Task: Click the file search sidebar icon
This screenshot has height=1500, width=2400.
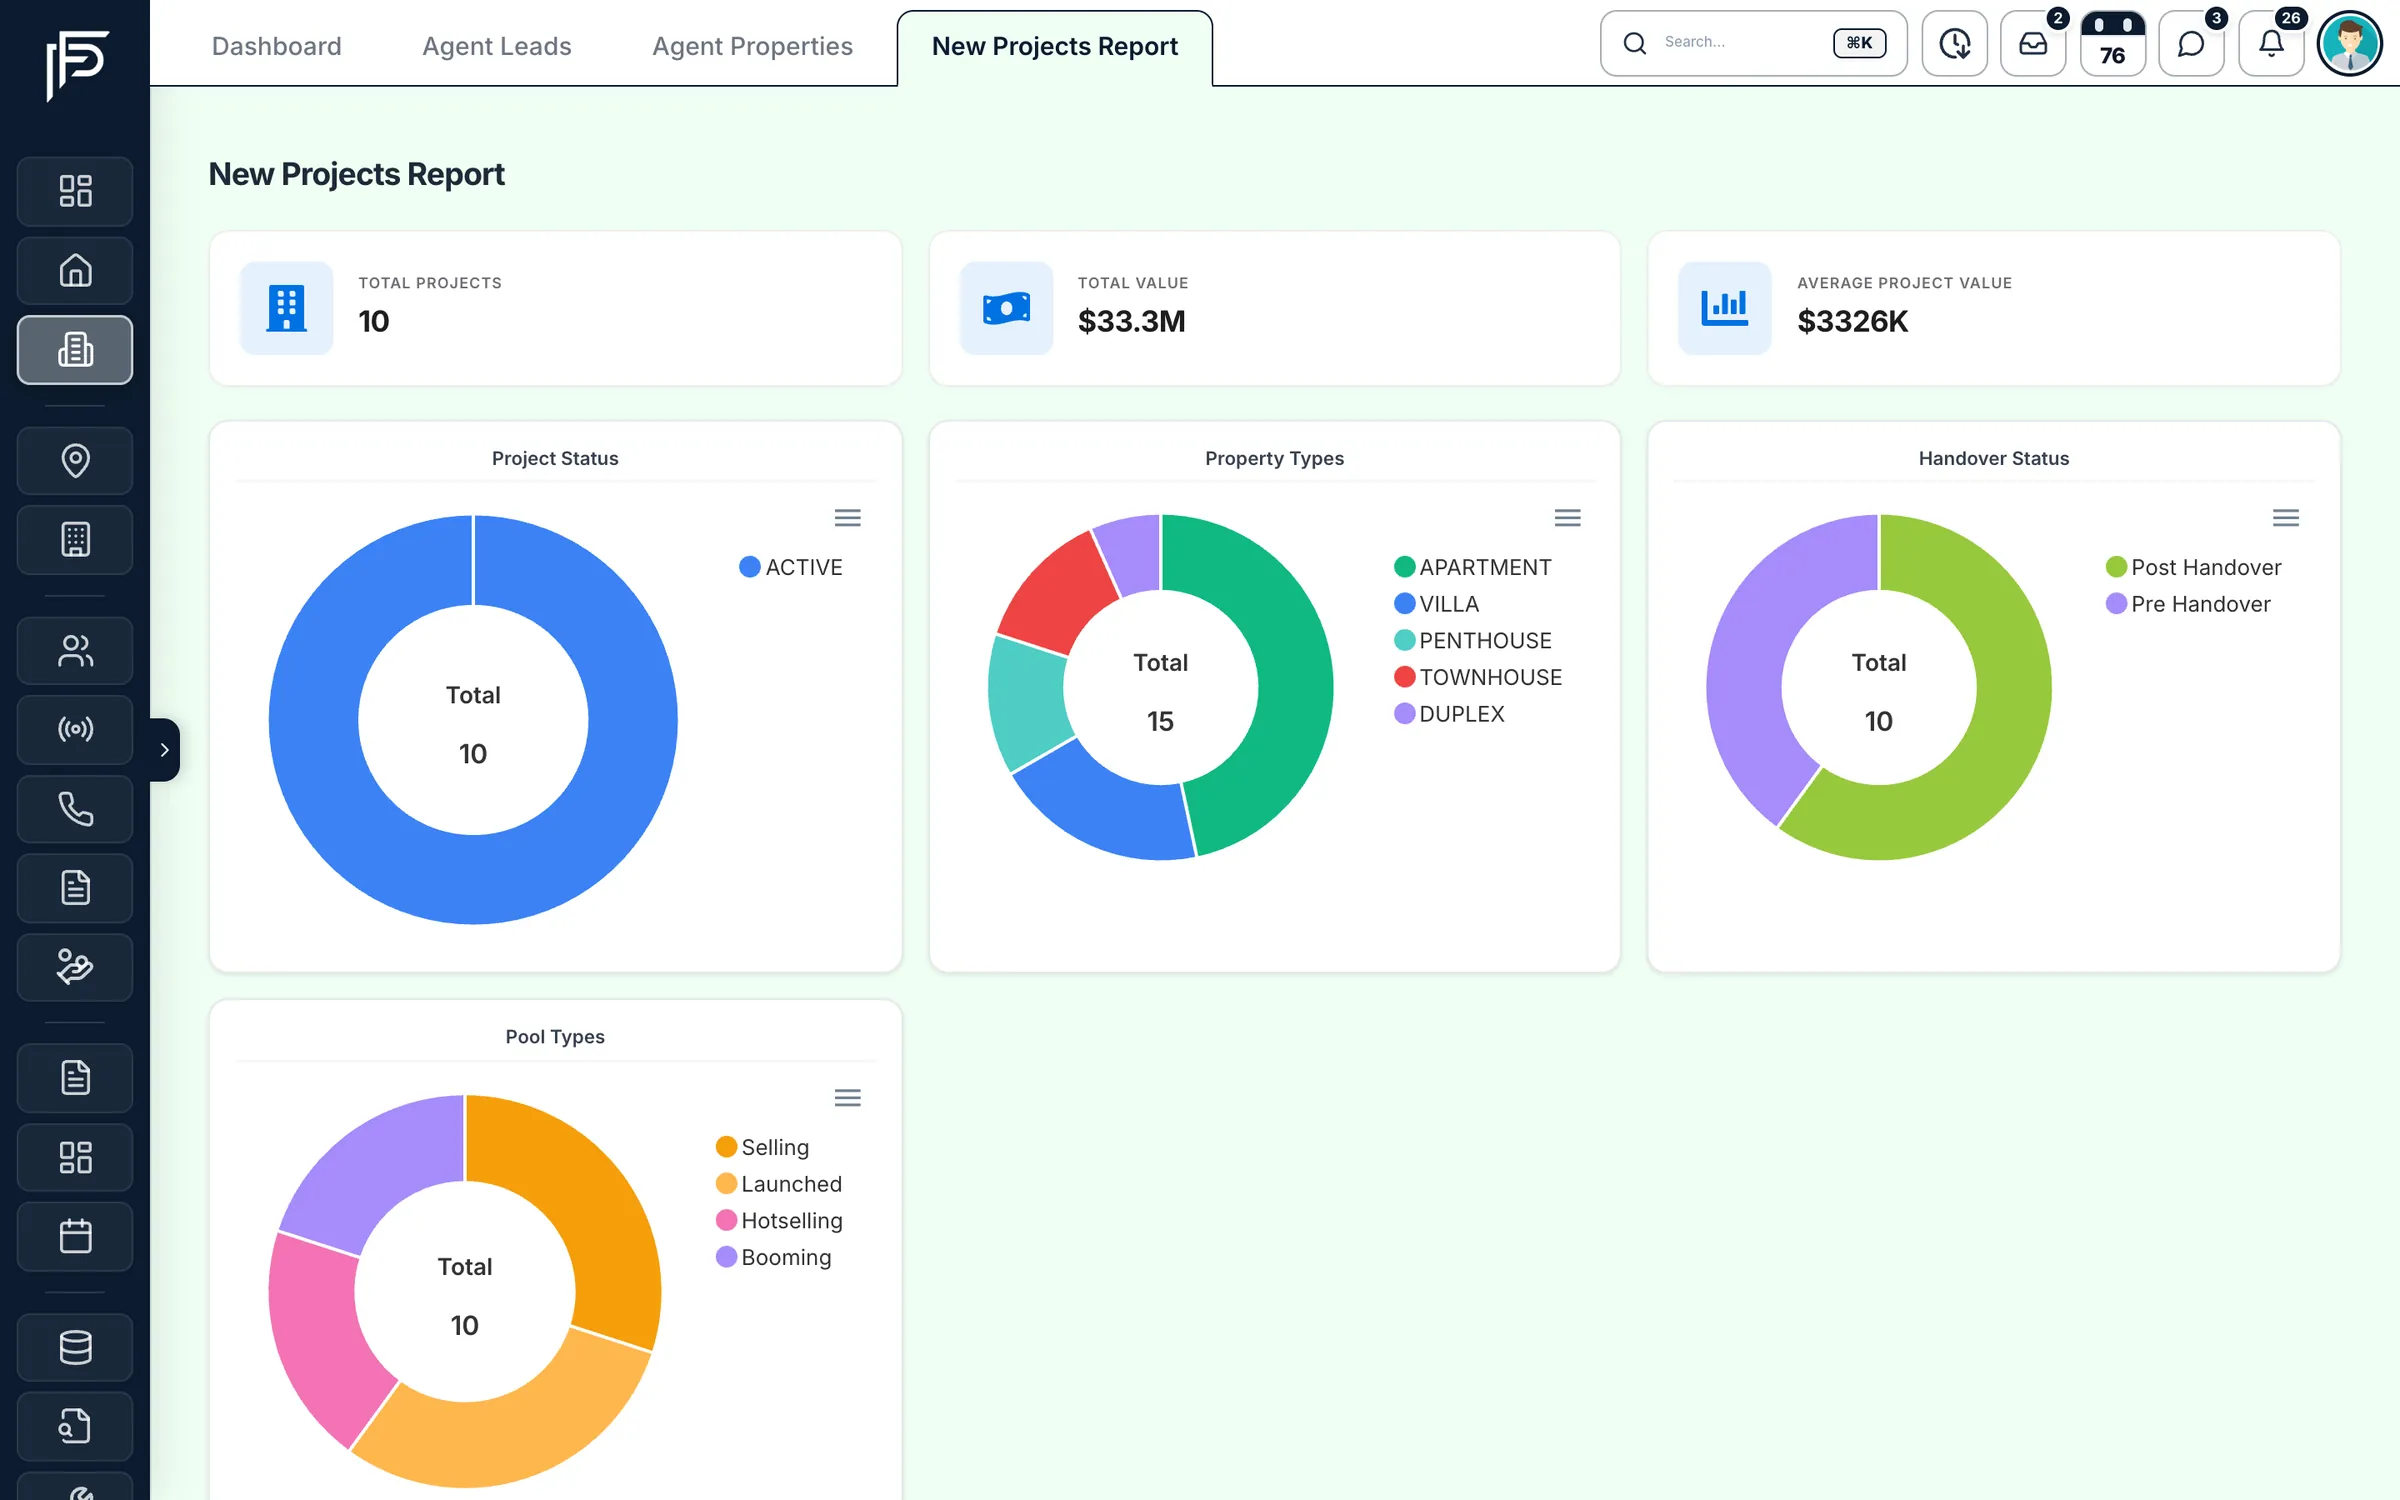Action: click(75, 1426)
